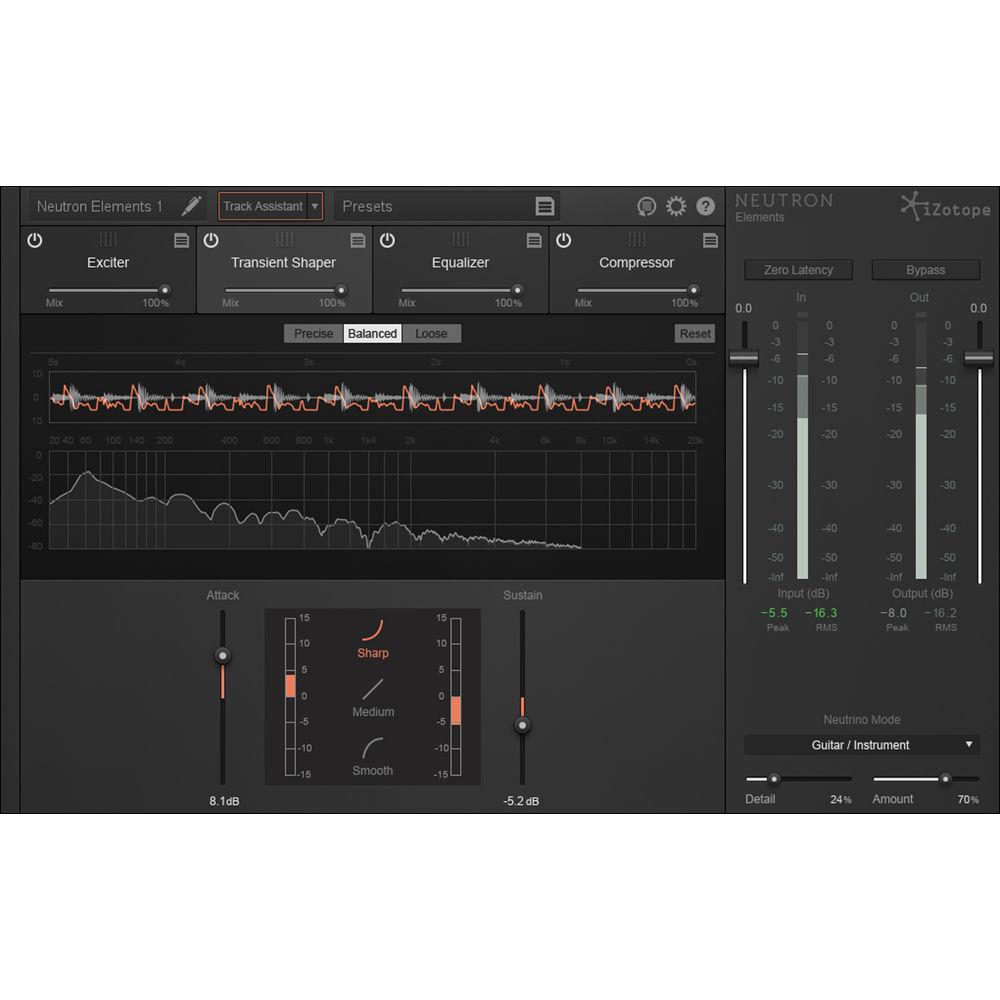This screenshot has width=1000, height=1000.
Task: Click the Bypass button
Action: pos(924,269)
